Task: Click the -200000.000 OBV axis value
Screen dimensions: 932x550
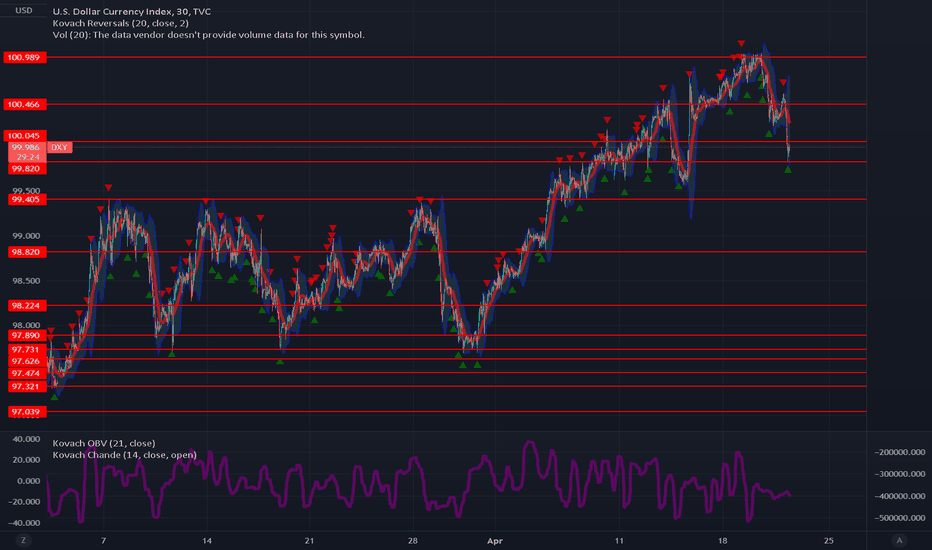Action: pos(899,452)
